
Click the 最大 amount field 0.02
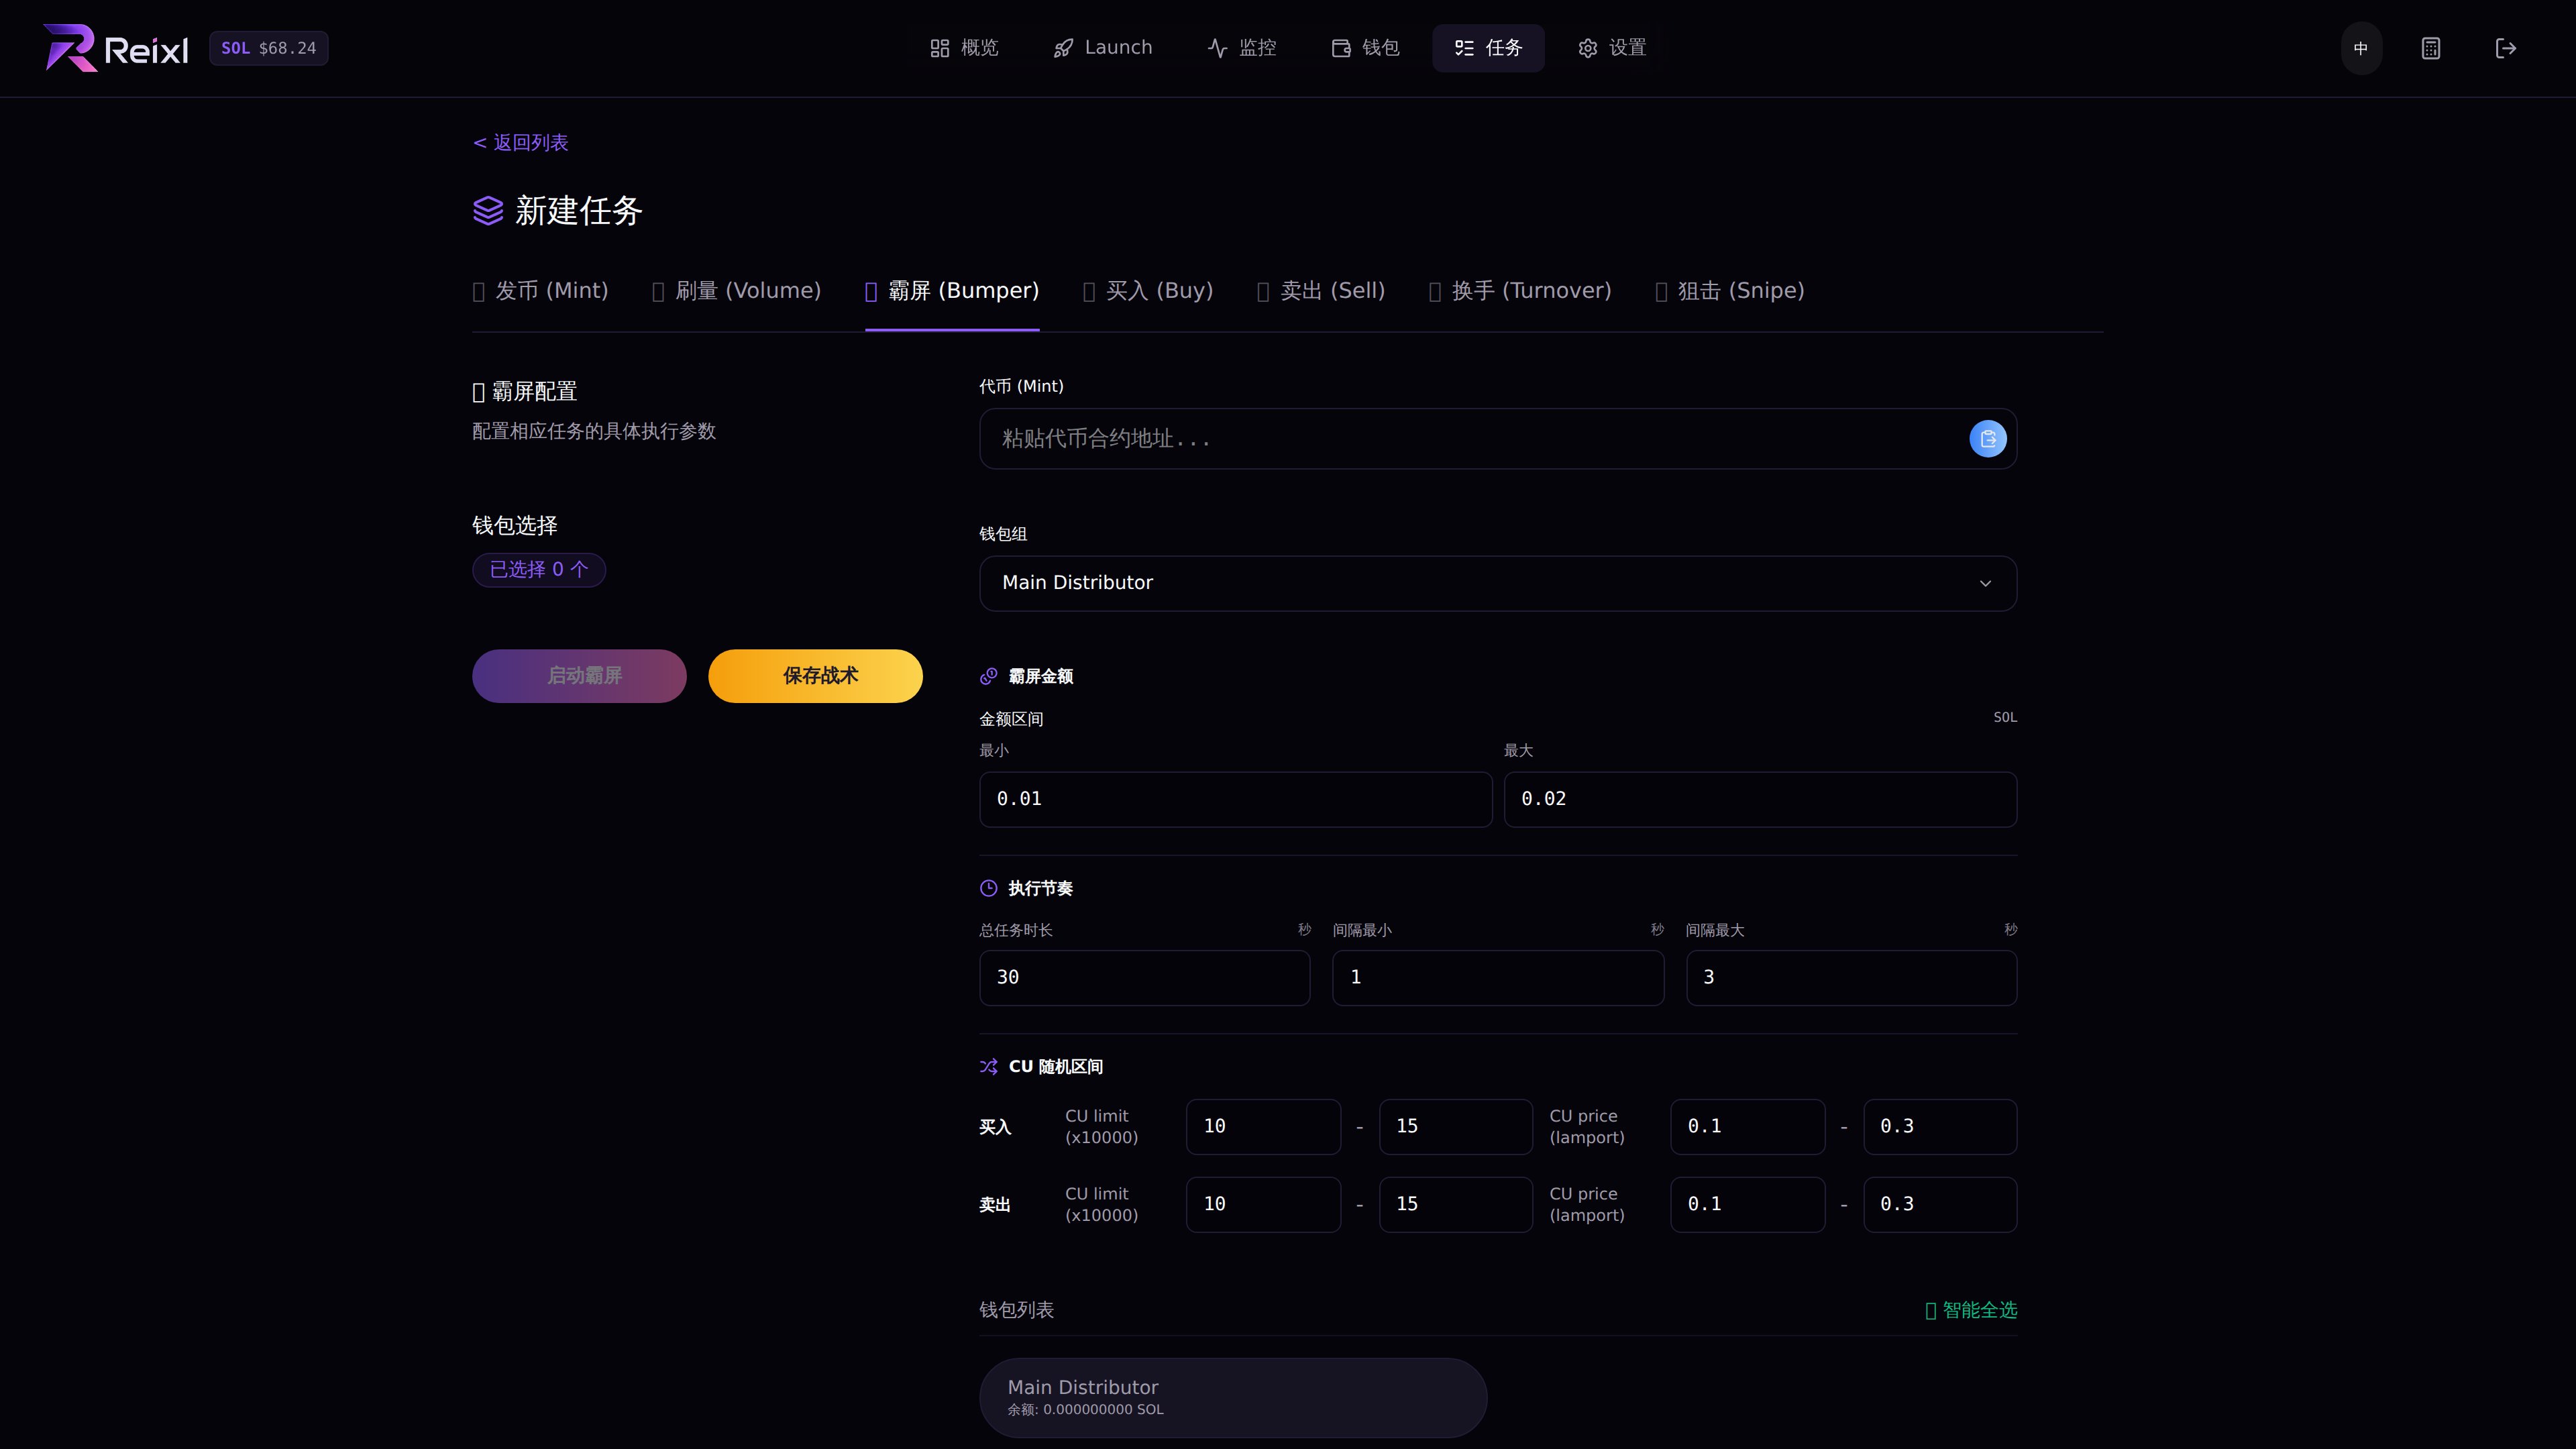coord(1760,799)
